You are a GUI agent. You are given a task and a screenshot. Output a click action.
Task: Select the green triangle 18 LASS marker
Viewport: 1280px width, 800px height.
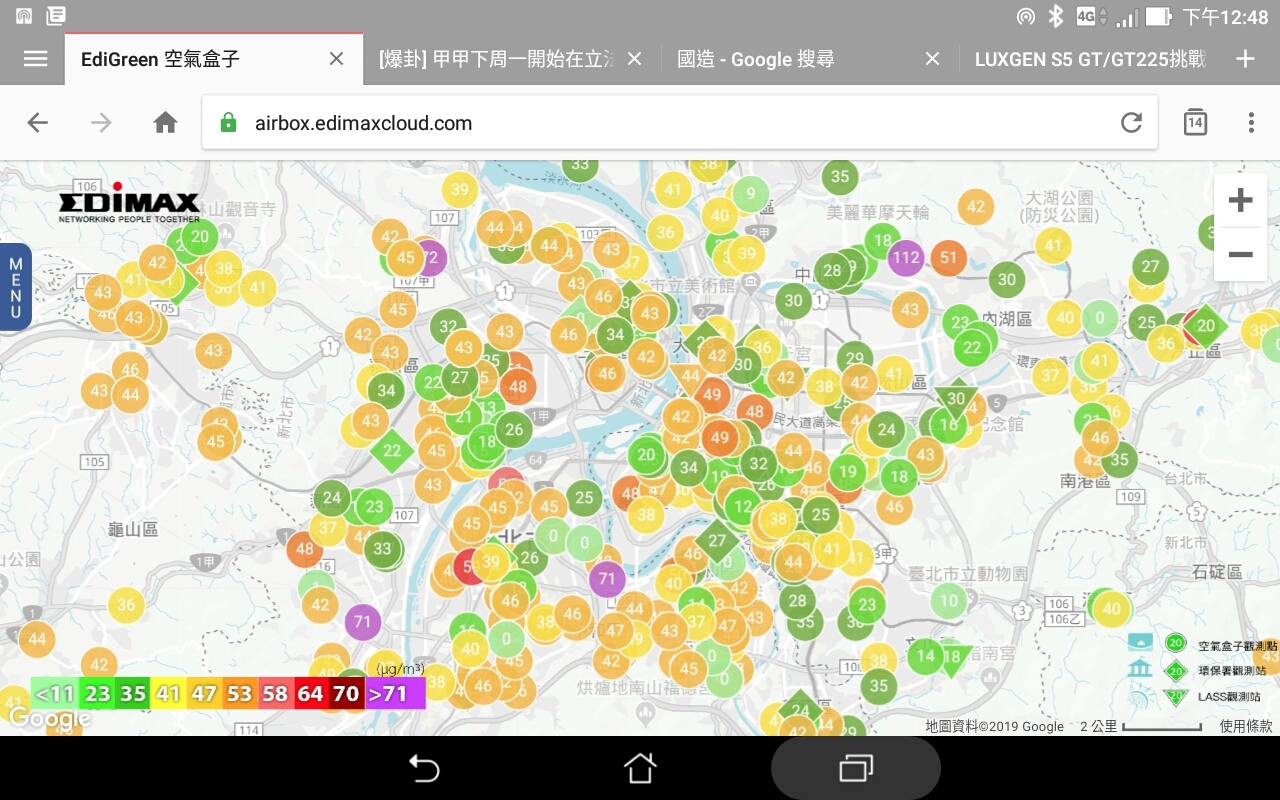click(x=953, y=659)
